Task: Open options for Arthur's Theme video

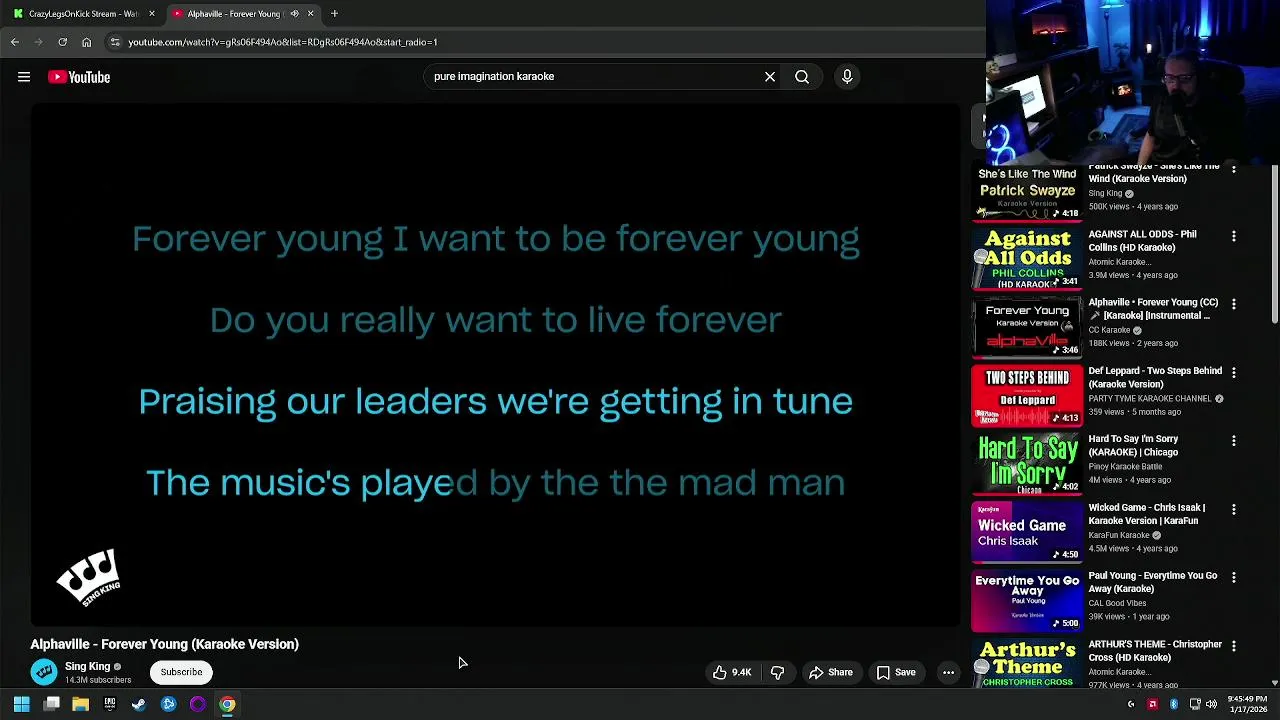Action: click(x=1233, y=646)
